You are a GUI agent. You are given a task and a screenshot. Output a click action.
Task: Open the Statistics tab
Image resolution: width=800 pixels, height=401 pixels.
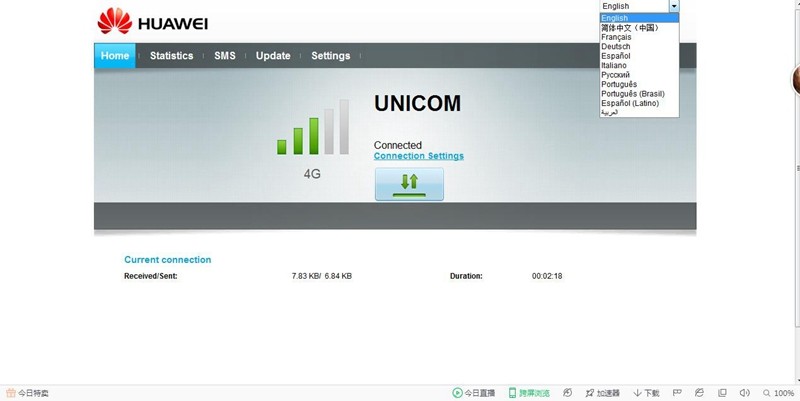tap(171, 56)
